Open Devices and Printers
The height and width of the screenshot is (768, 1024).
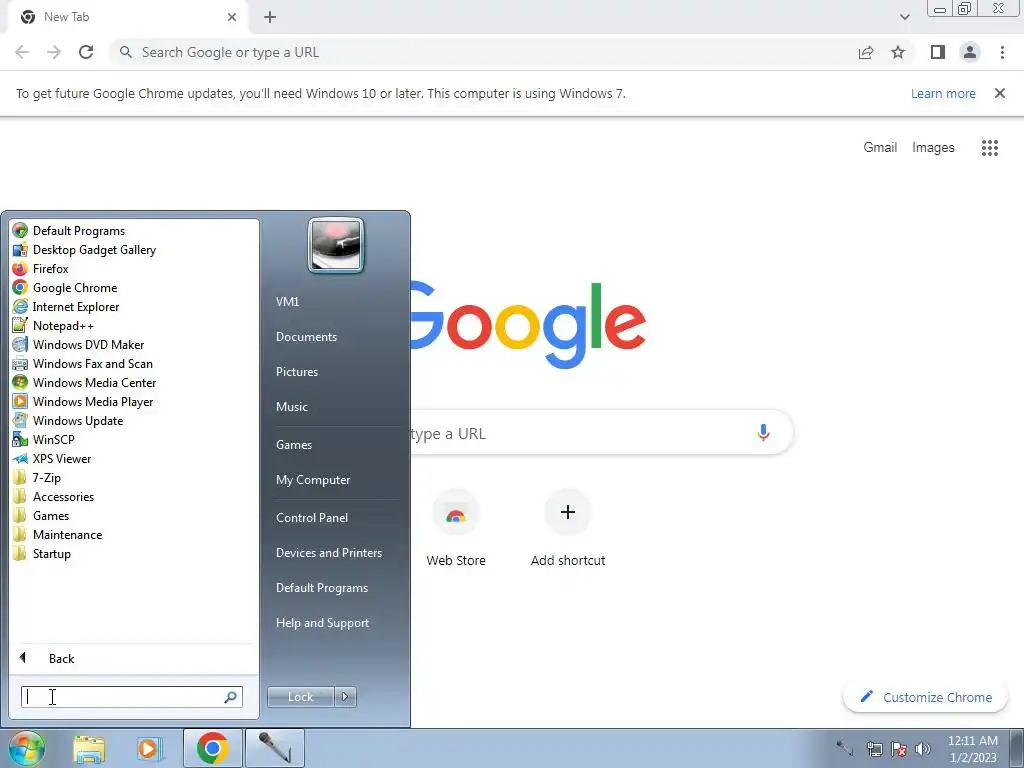[328, 552]
